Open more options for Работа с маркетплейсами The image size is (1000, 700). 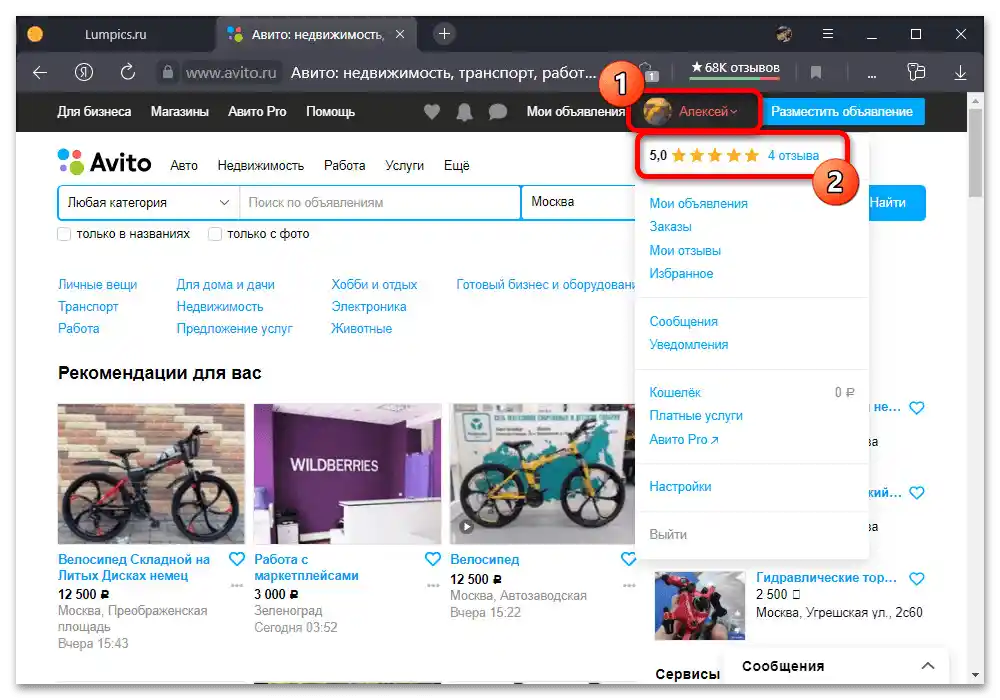tap(433, 585)
